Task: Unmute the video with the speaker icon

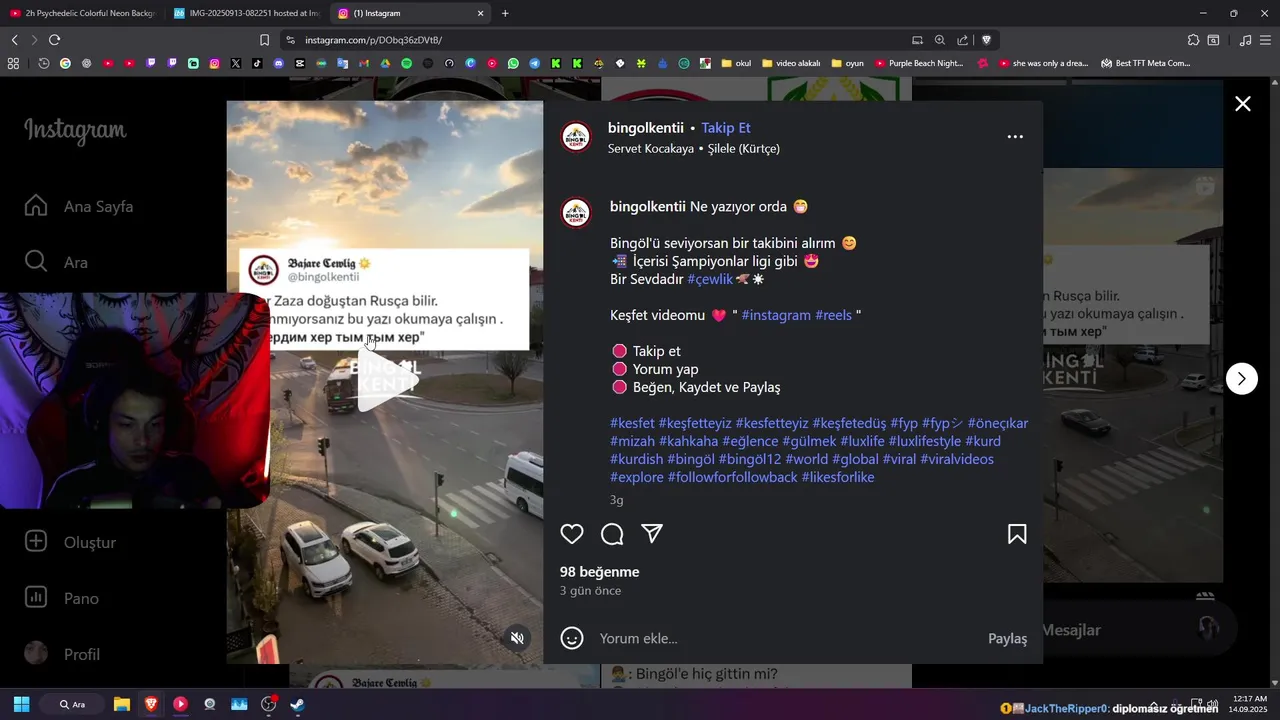Action: tap(517, 638)
